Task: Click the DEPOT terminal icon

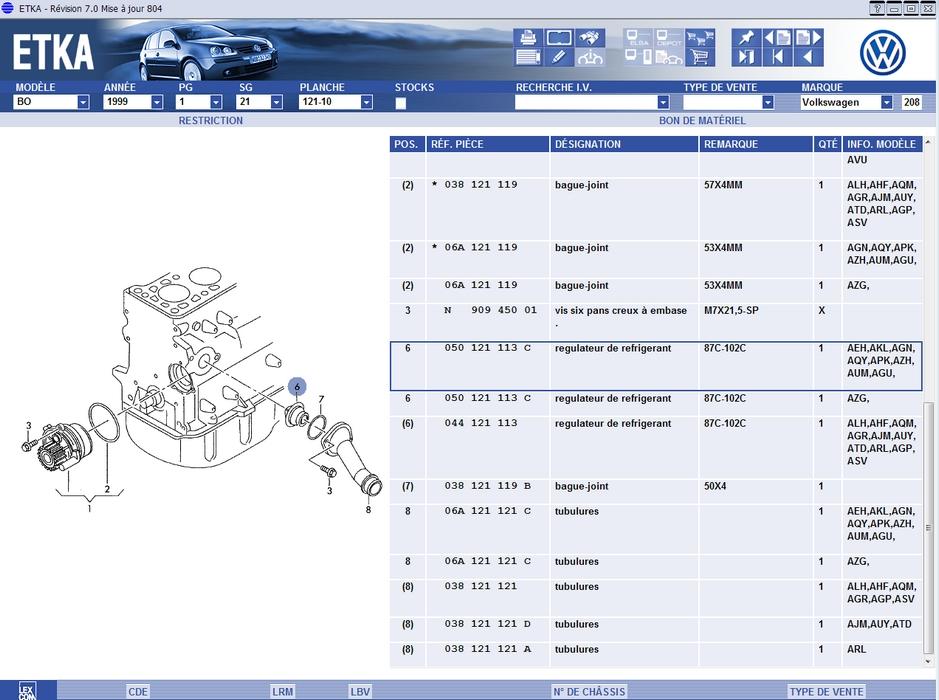Action: point(669,38)
